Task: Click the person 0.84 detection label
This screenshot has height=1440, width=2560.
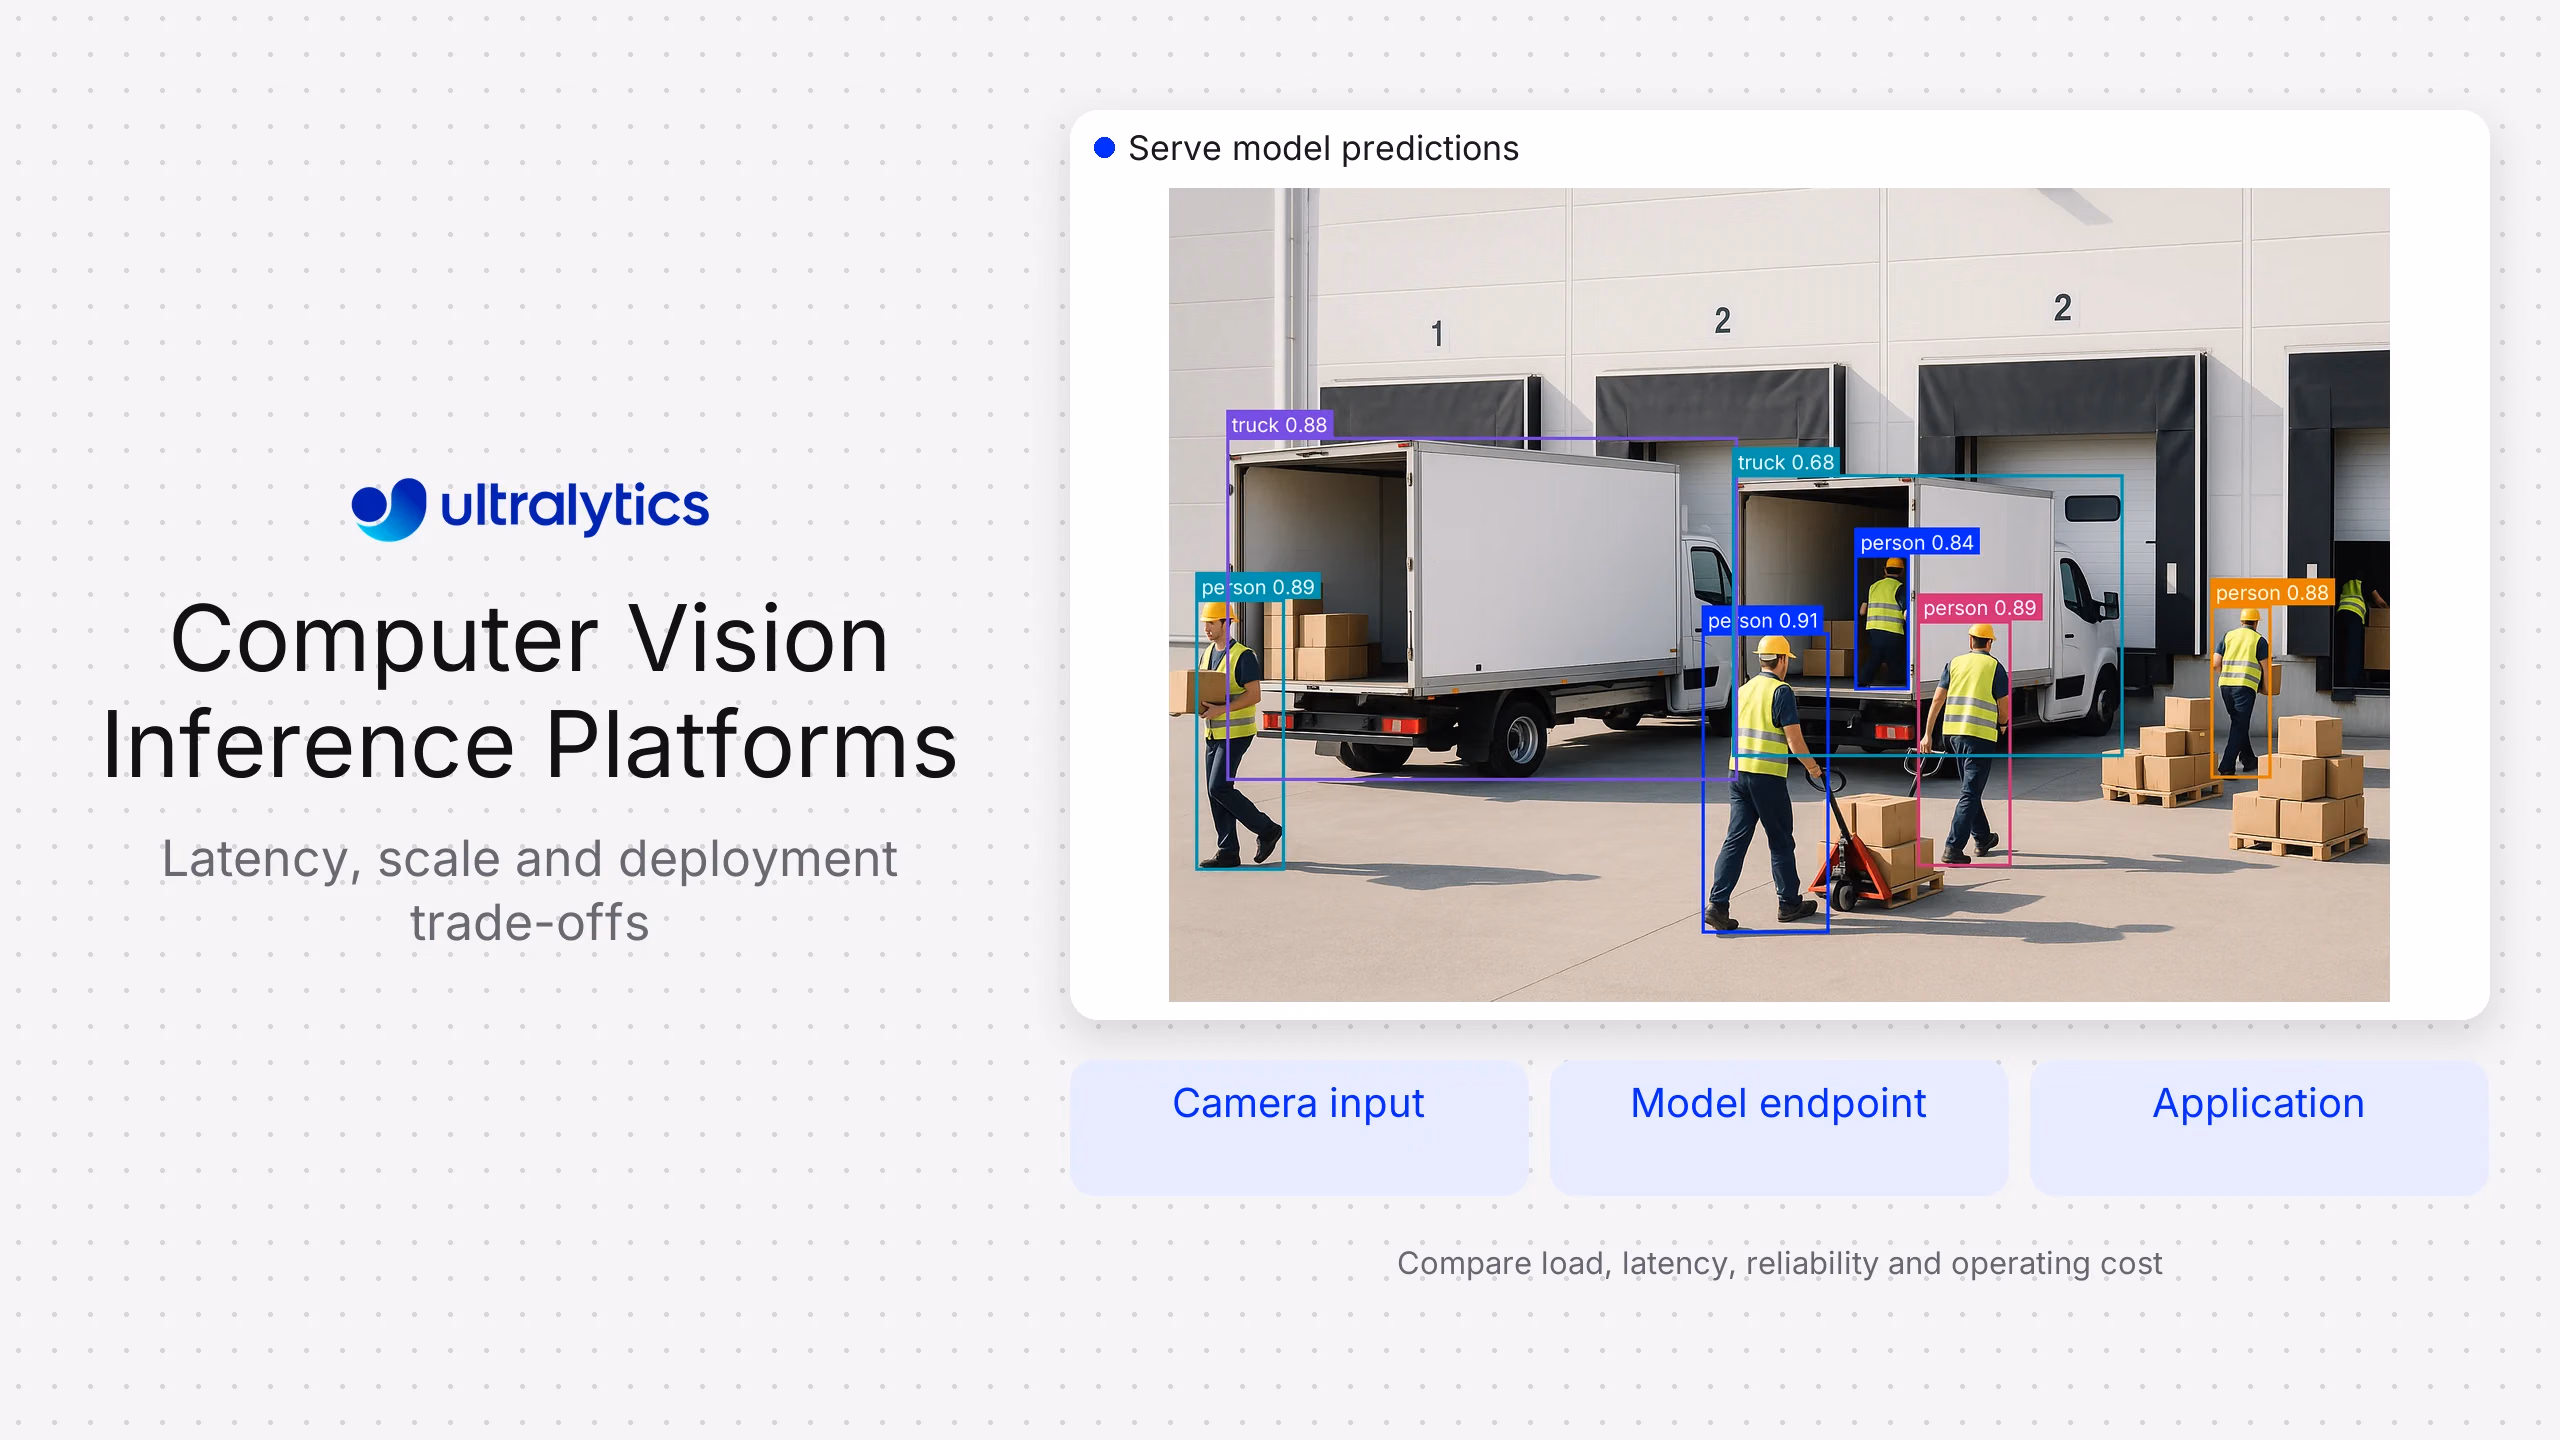Action: pos(1917,542)
